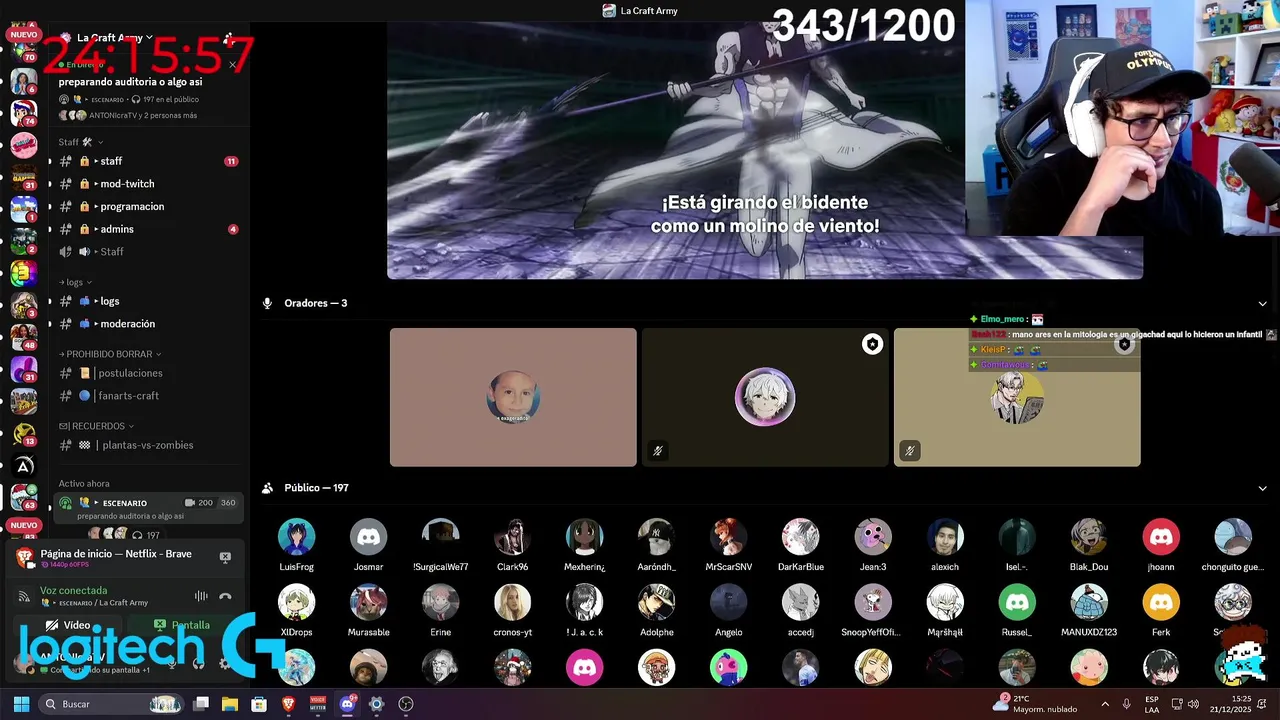The height and width of the screenshot is (720, 1280).
Task: Open taskbar volume control
Action: click(1192, 704)
